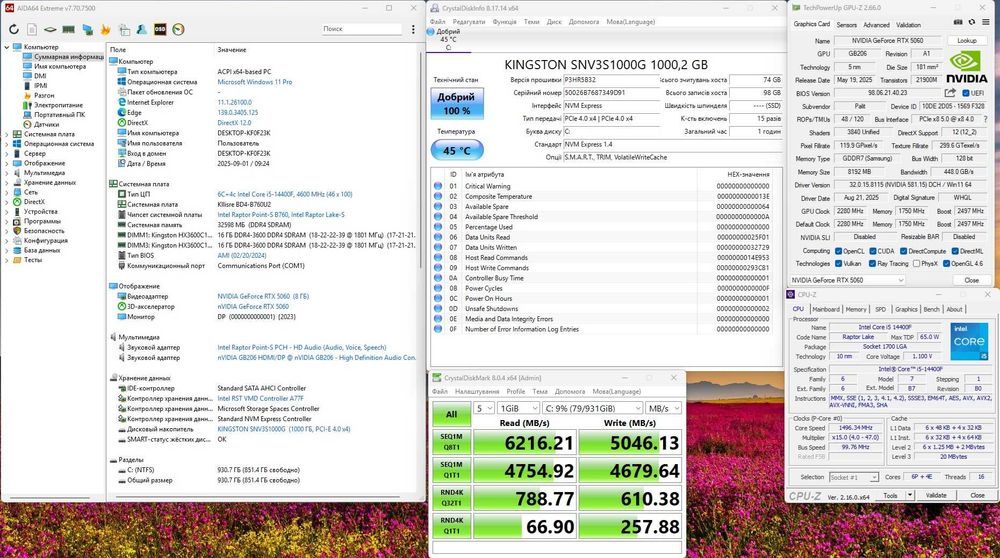
Task: Click the blue status dot next to Power Cycles
Action: [438, 288]
